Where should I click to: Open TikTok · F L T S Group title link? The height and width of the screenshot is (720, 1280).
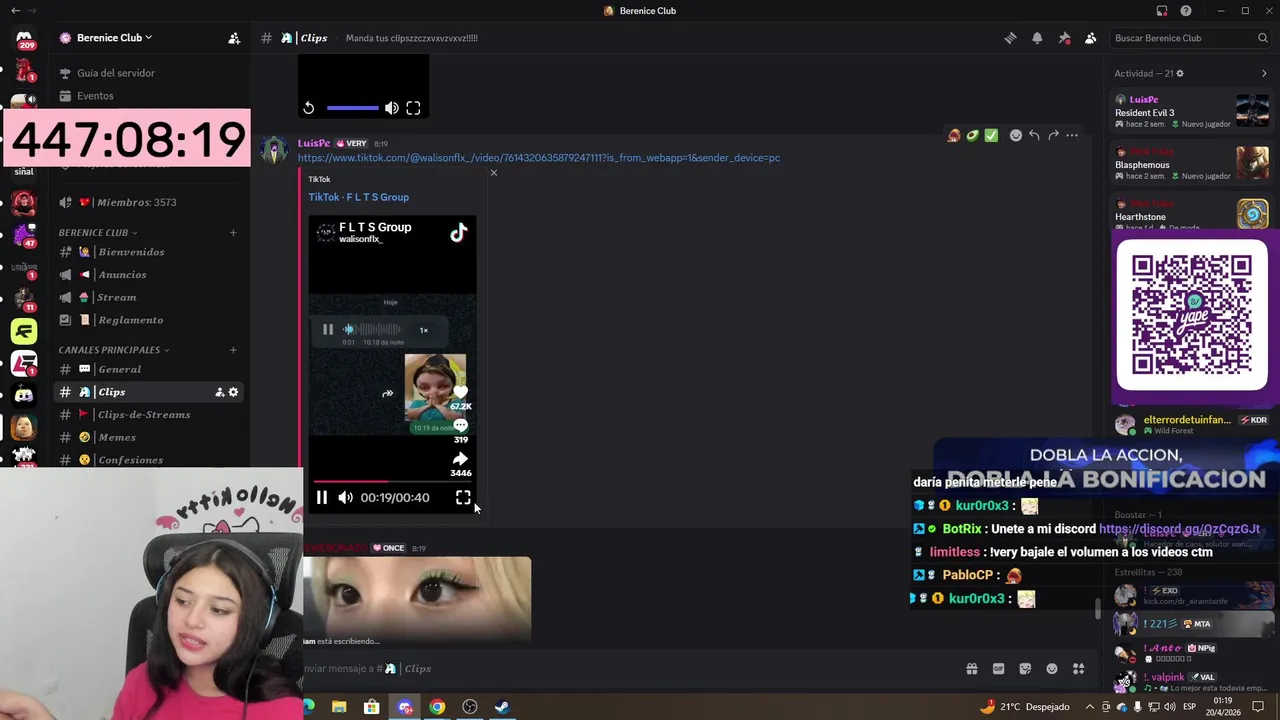pos(358,197)
